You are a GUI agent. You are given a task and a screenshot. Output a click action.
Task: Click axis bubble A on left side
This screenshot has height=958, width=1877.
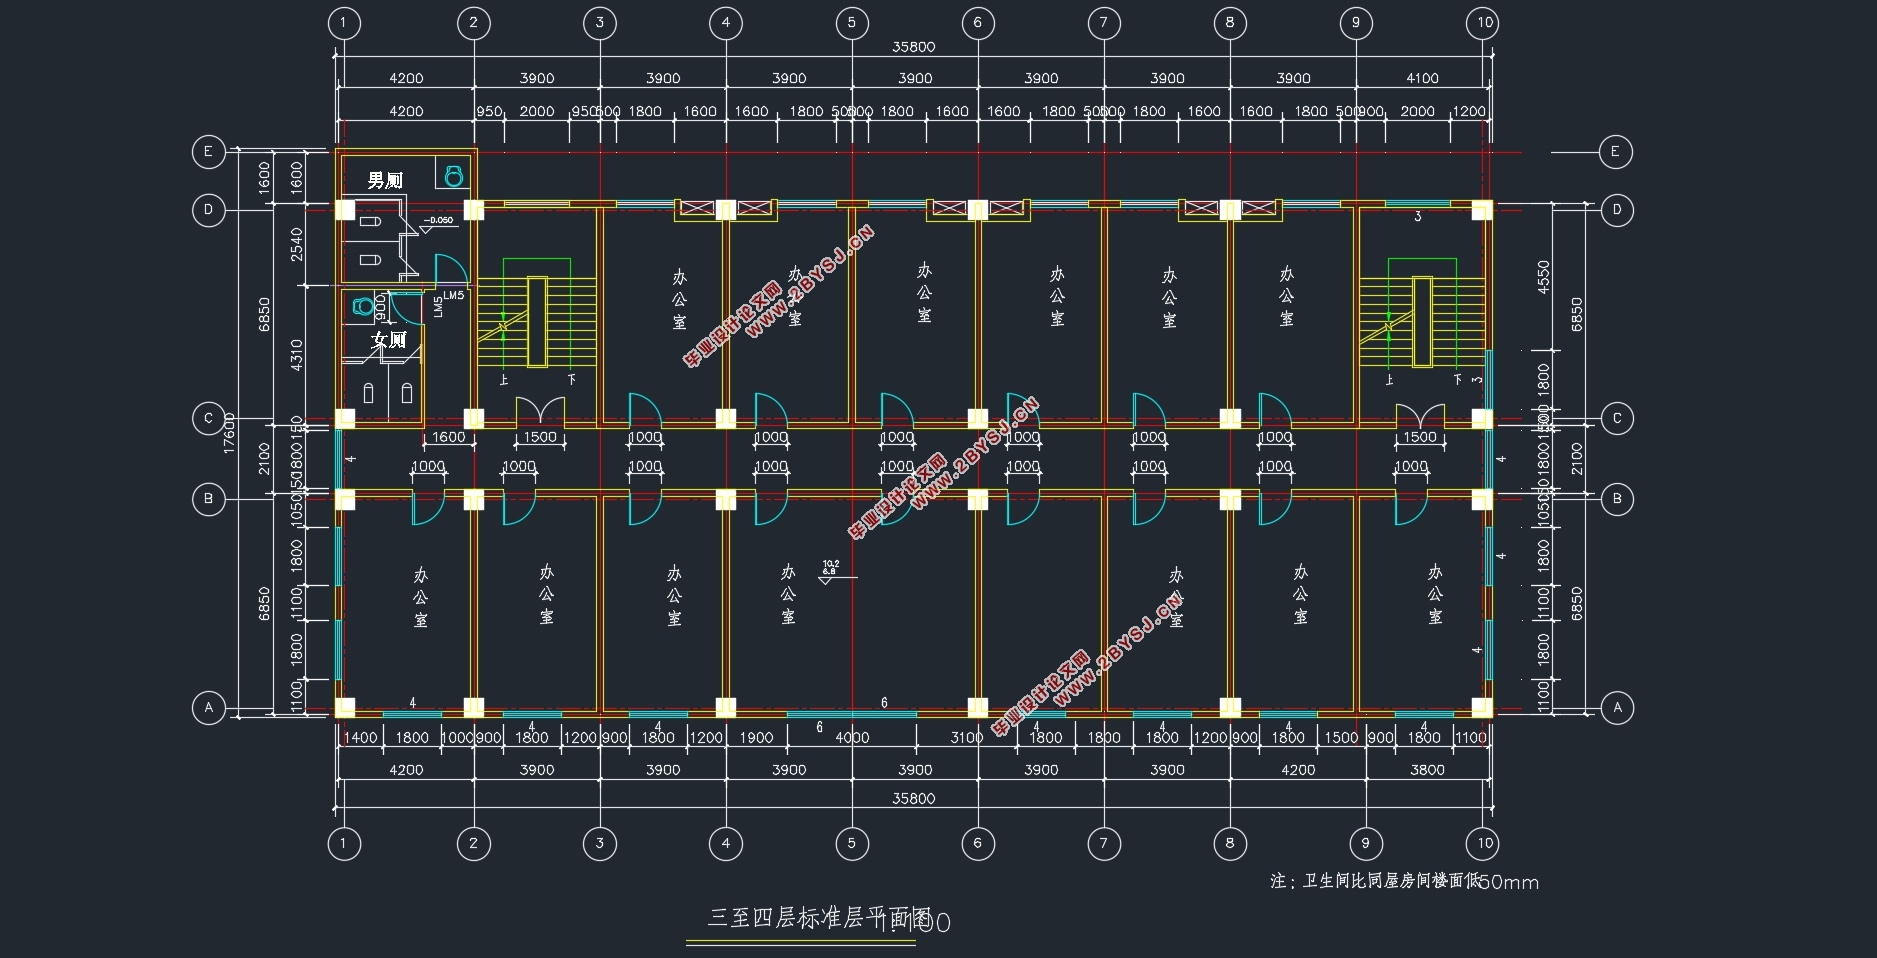pos(208,708)
